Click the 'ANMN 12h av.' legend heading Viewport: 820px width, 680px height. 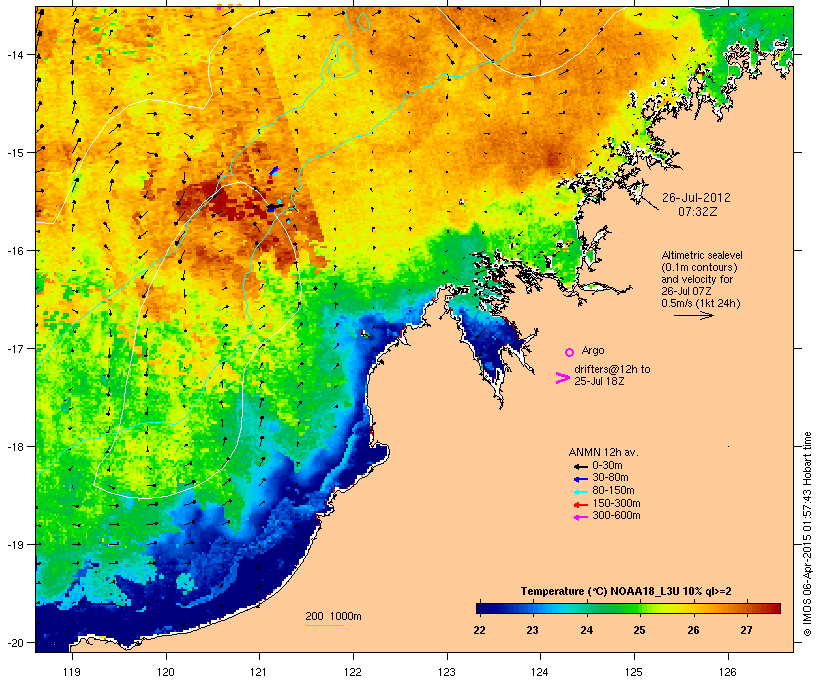603,452
